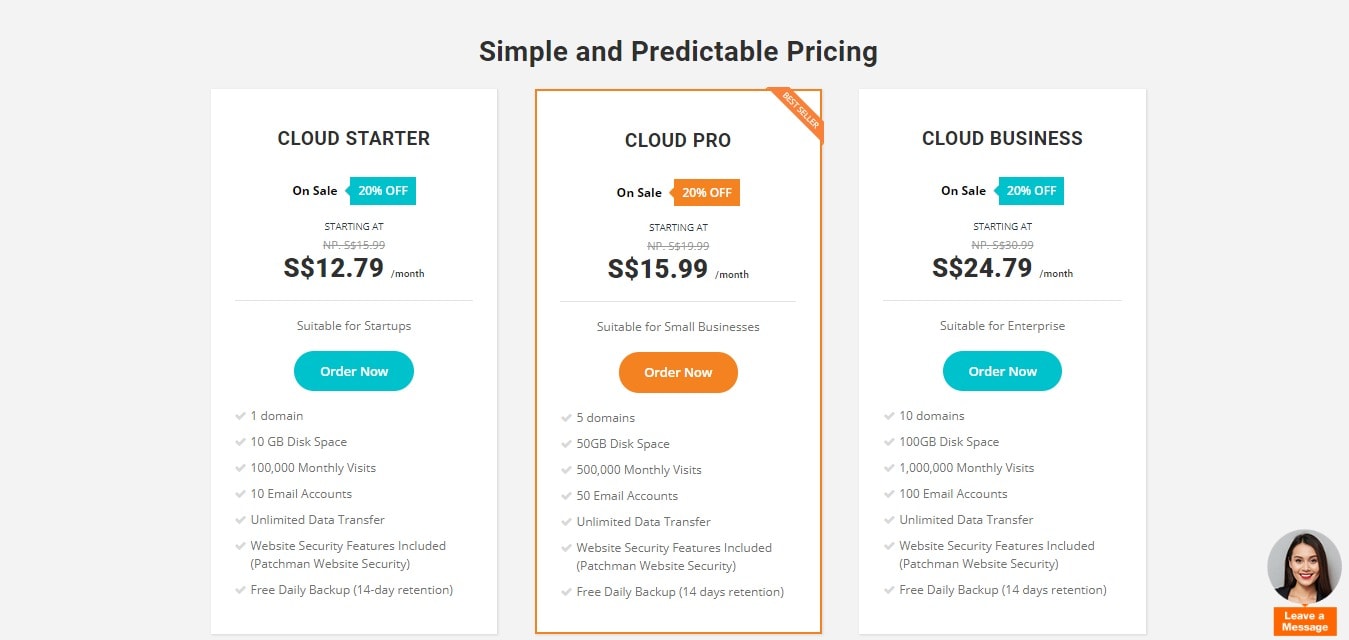
Task: Click the checkmark beside 50GB Disk Space
Action: point(567,444)
